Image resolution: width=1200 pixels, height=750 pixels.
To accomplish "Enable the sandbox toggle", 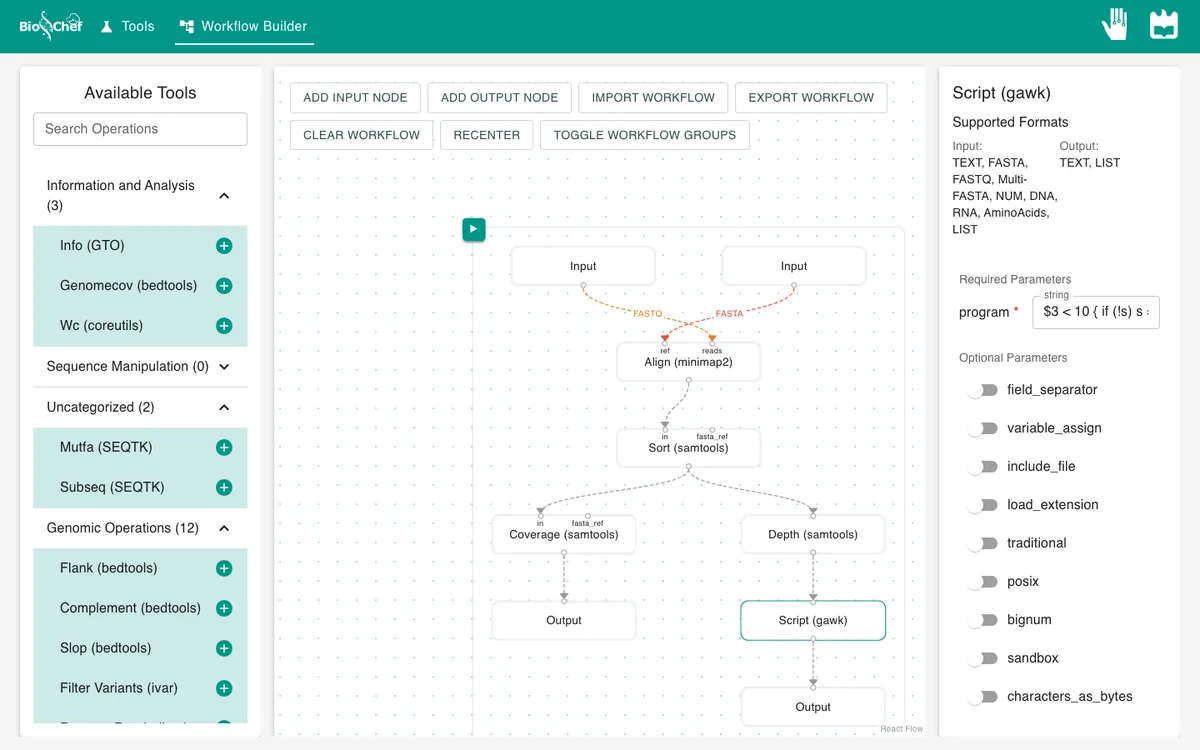I will pyautogui.click(x=982, y=658).
